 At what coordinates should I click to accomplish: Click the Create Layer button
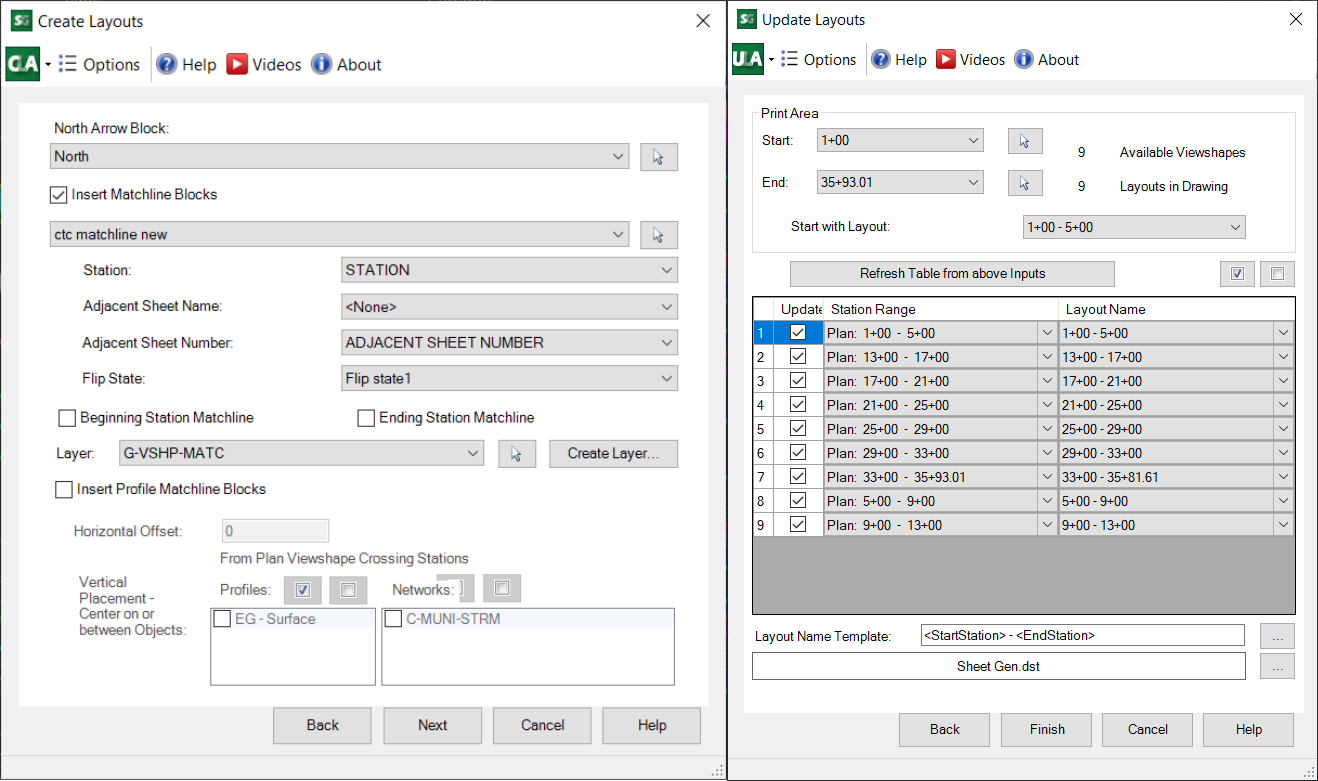(x=613, y=454)
